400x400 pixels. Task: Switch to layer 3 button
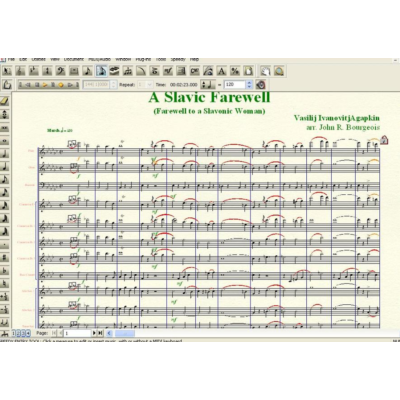coord(23,333)
